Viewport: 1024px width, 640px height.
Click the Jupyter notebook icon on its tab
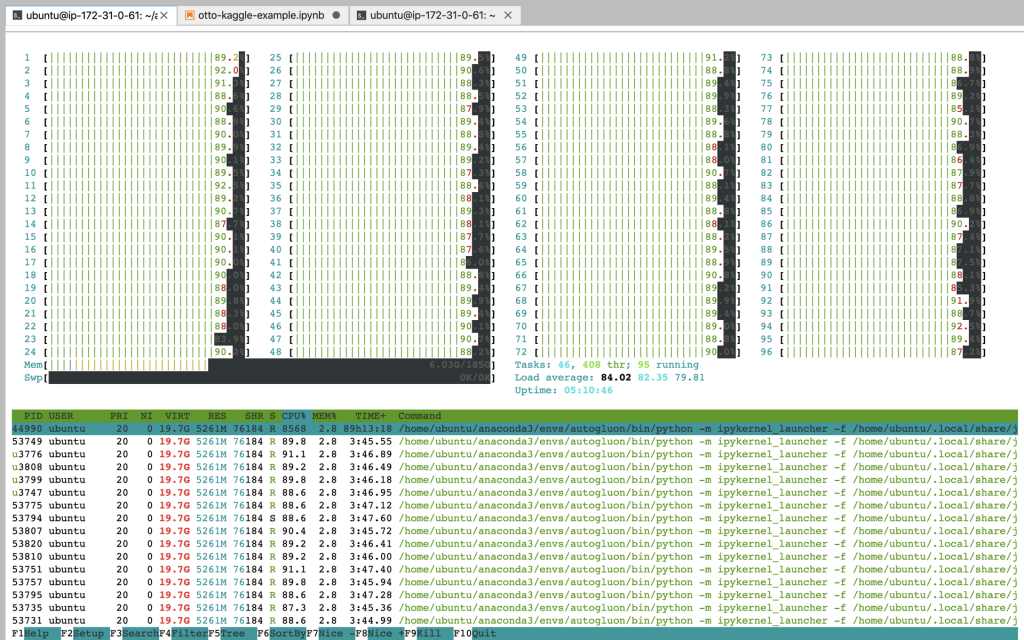point(190,15)
